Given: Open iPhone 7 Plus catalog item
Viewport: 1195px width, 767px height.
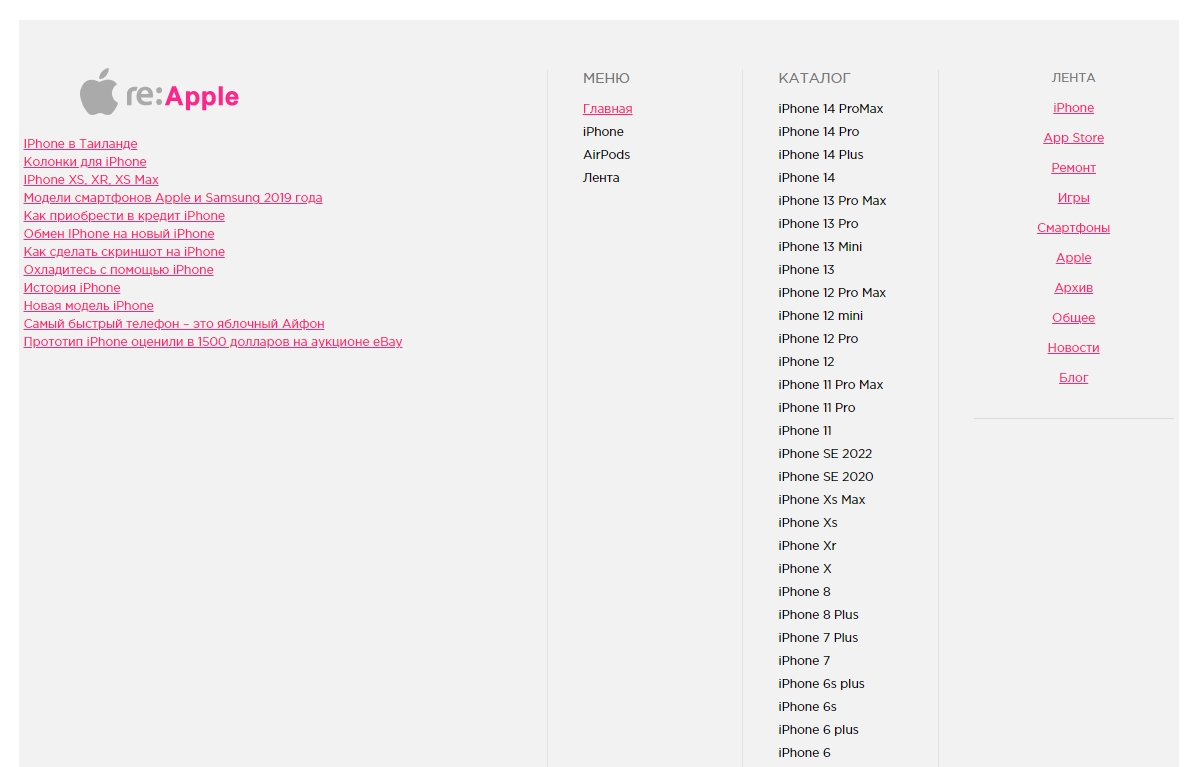Looking at the screenshot, I should click(x=818, y=637).
